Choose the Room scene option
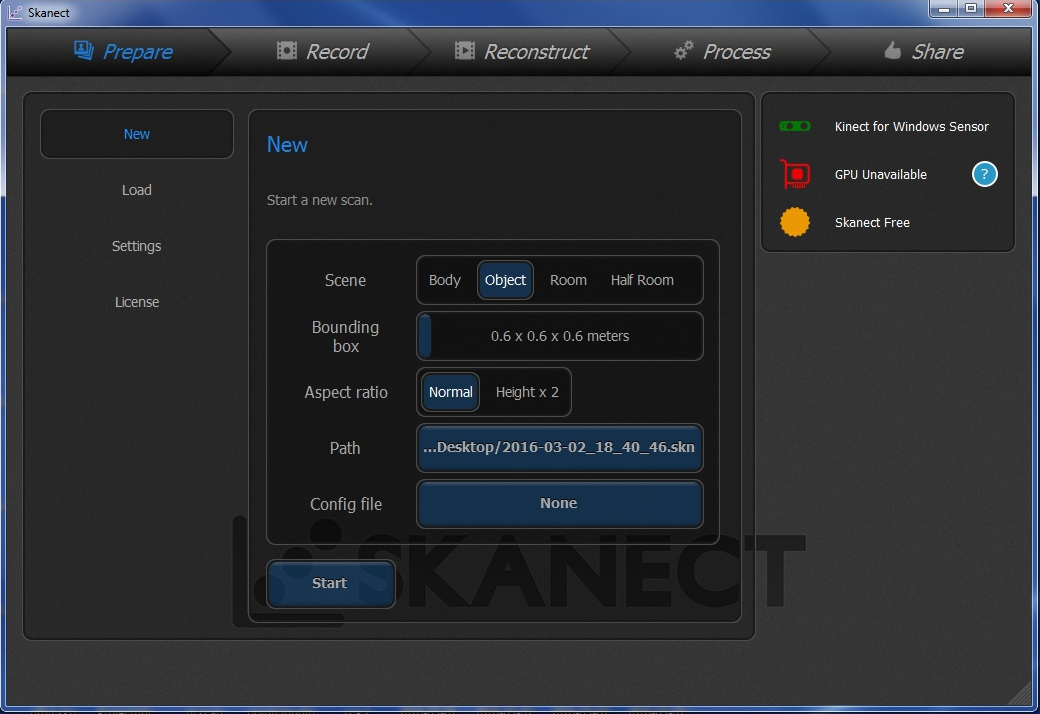Viewport: 1040px width, 714px height. [x=568, y=280]
